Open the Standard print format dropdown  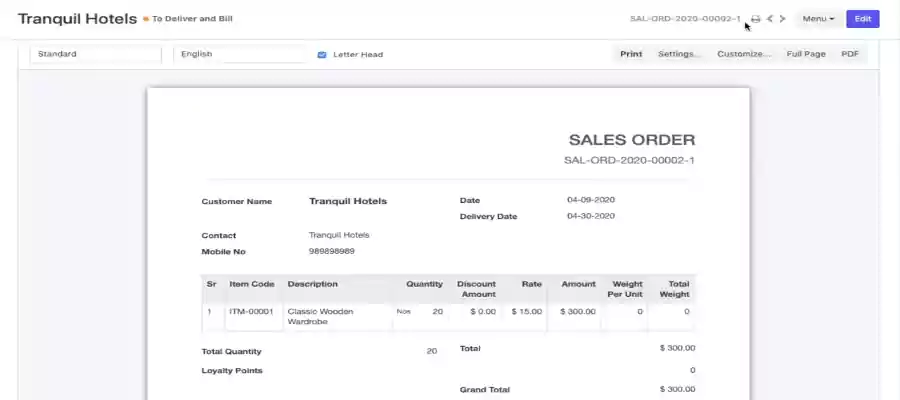pos(95,54)
